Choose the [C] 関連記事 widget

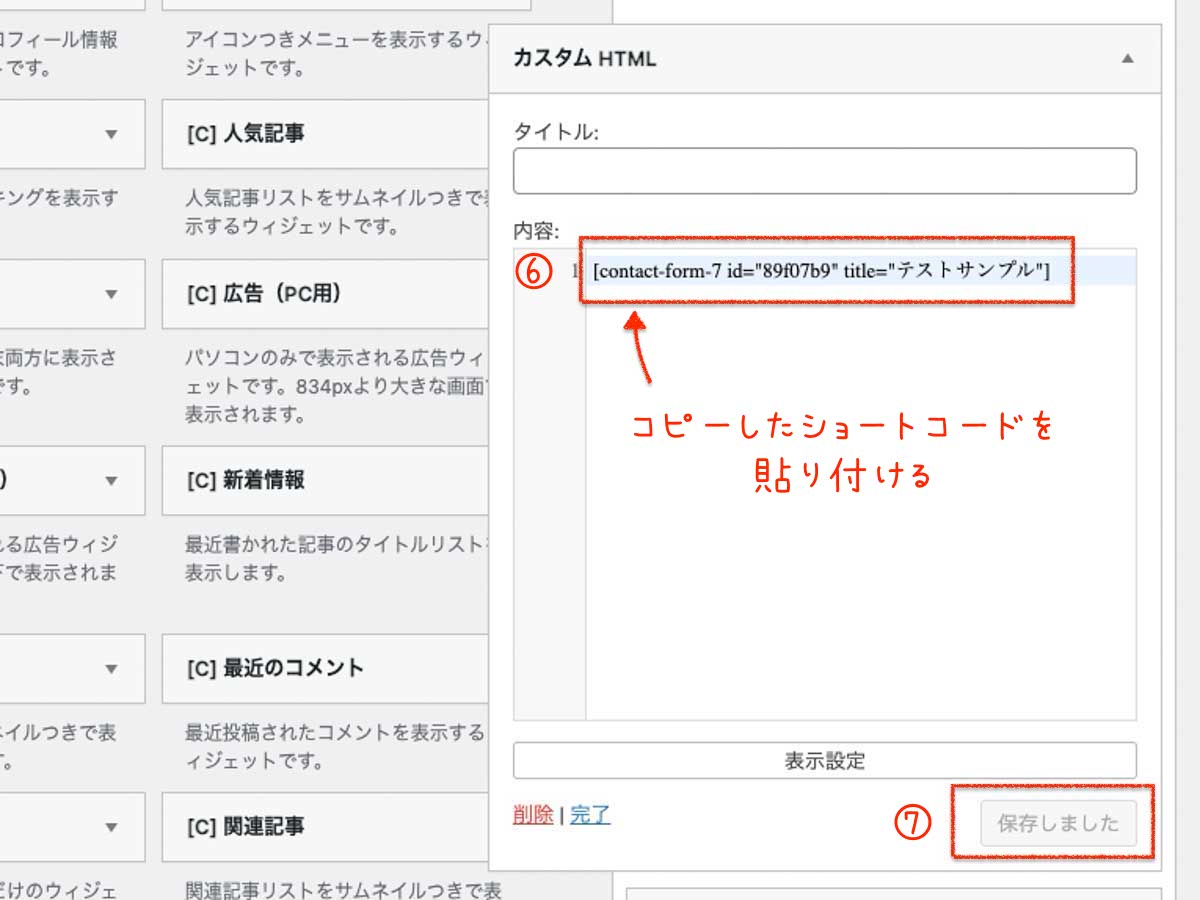pos(245,827)
